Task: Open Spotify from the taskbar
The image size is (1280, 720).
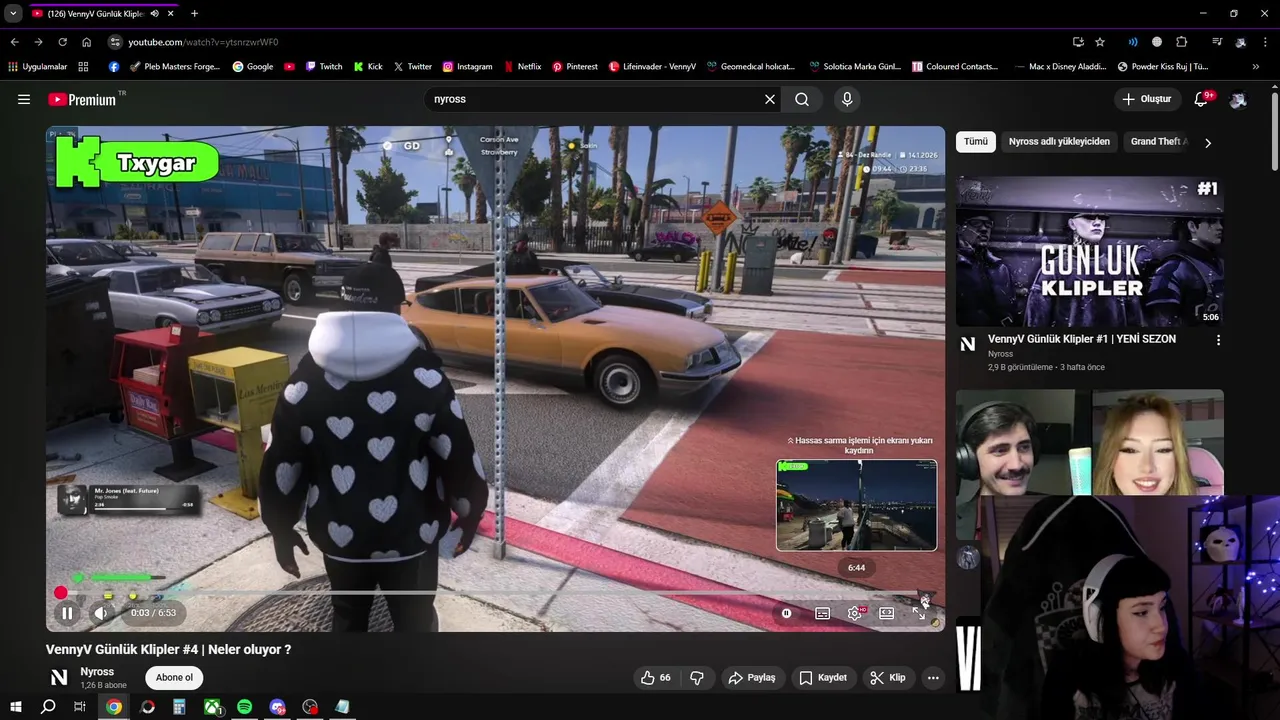Action: 245,707
